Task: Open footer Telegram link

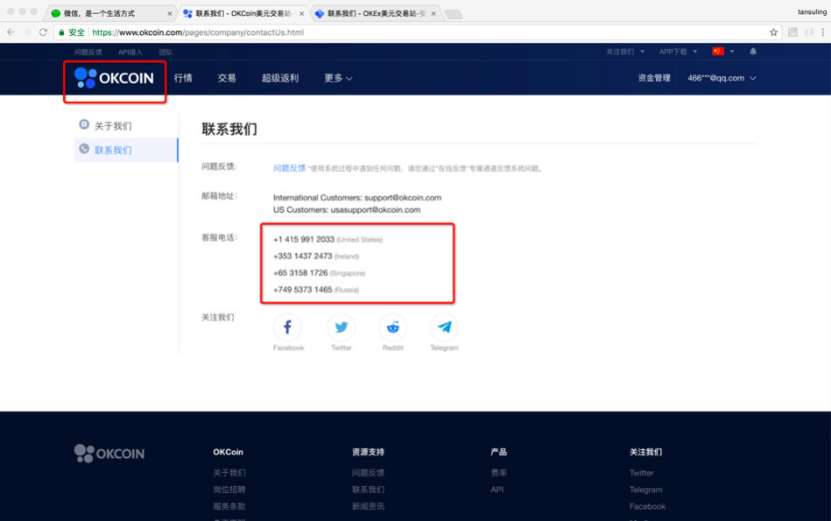Action: pos(646,490)
